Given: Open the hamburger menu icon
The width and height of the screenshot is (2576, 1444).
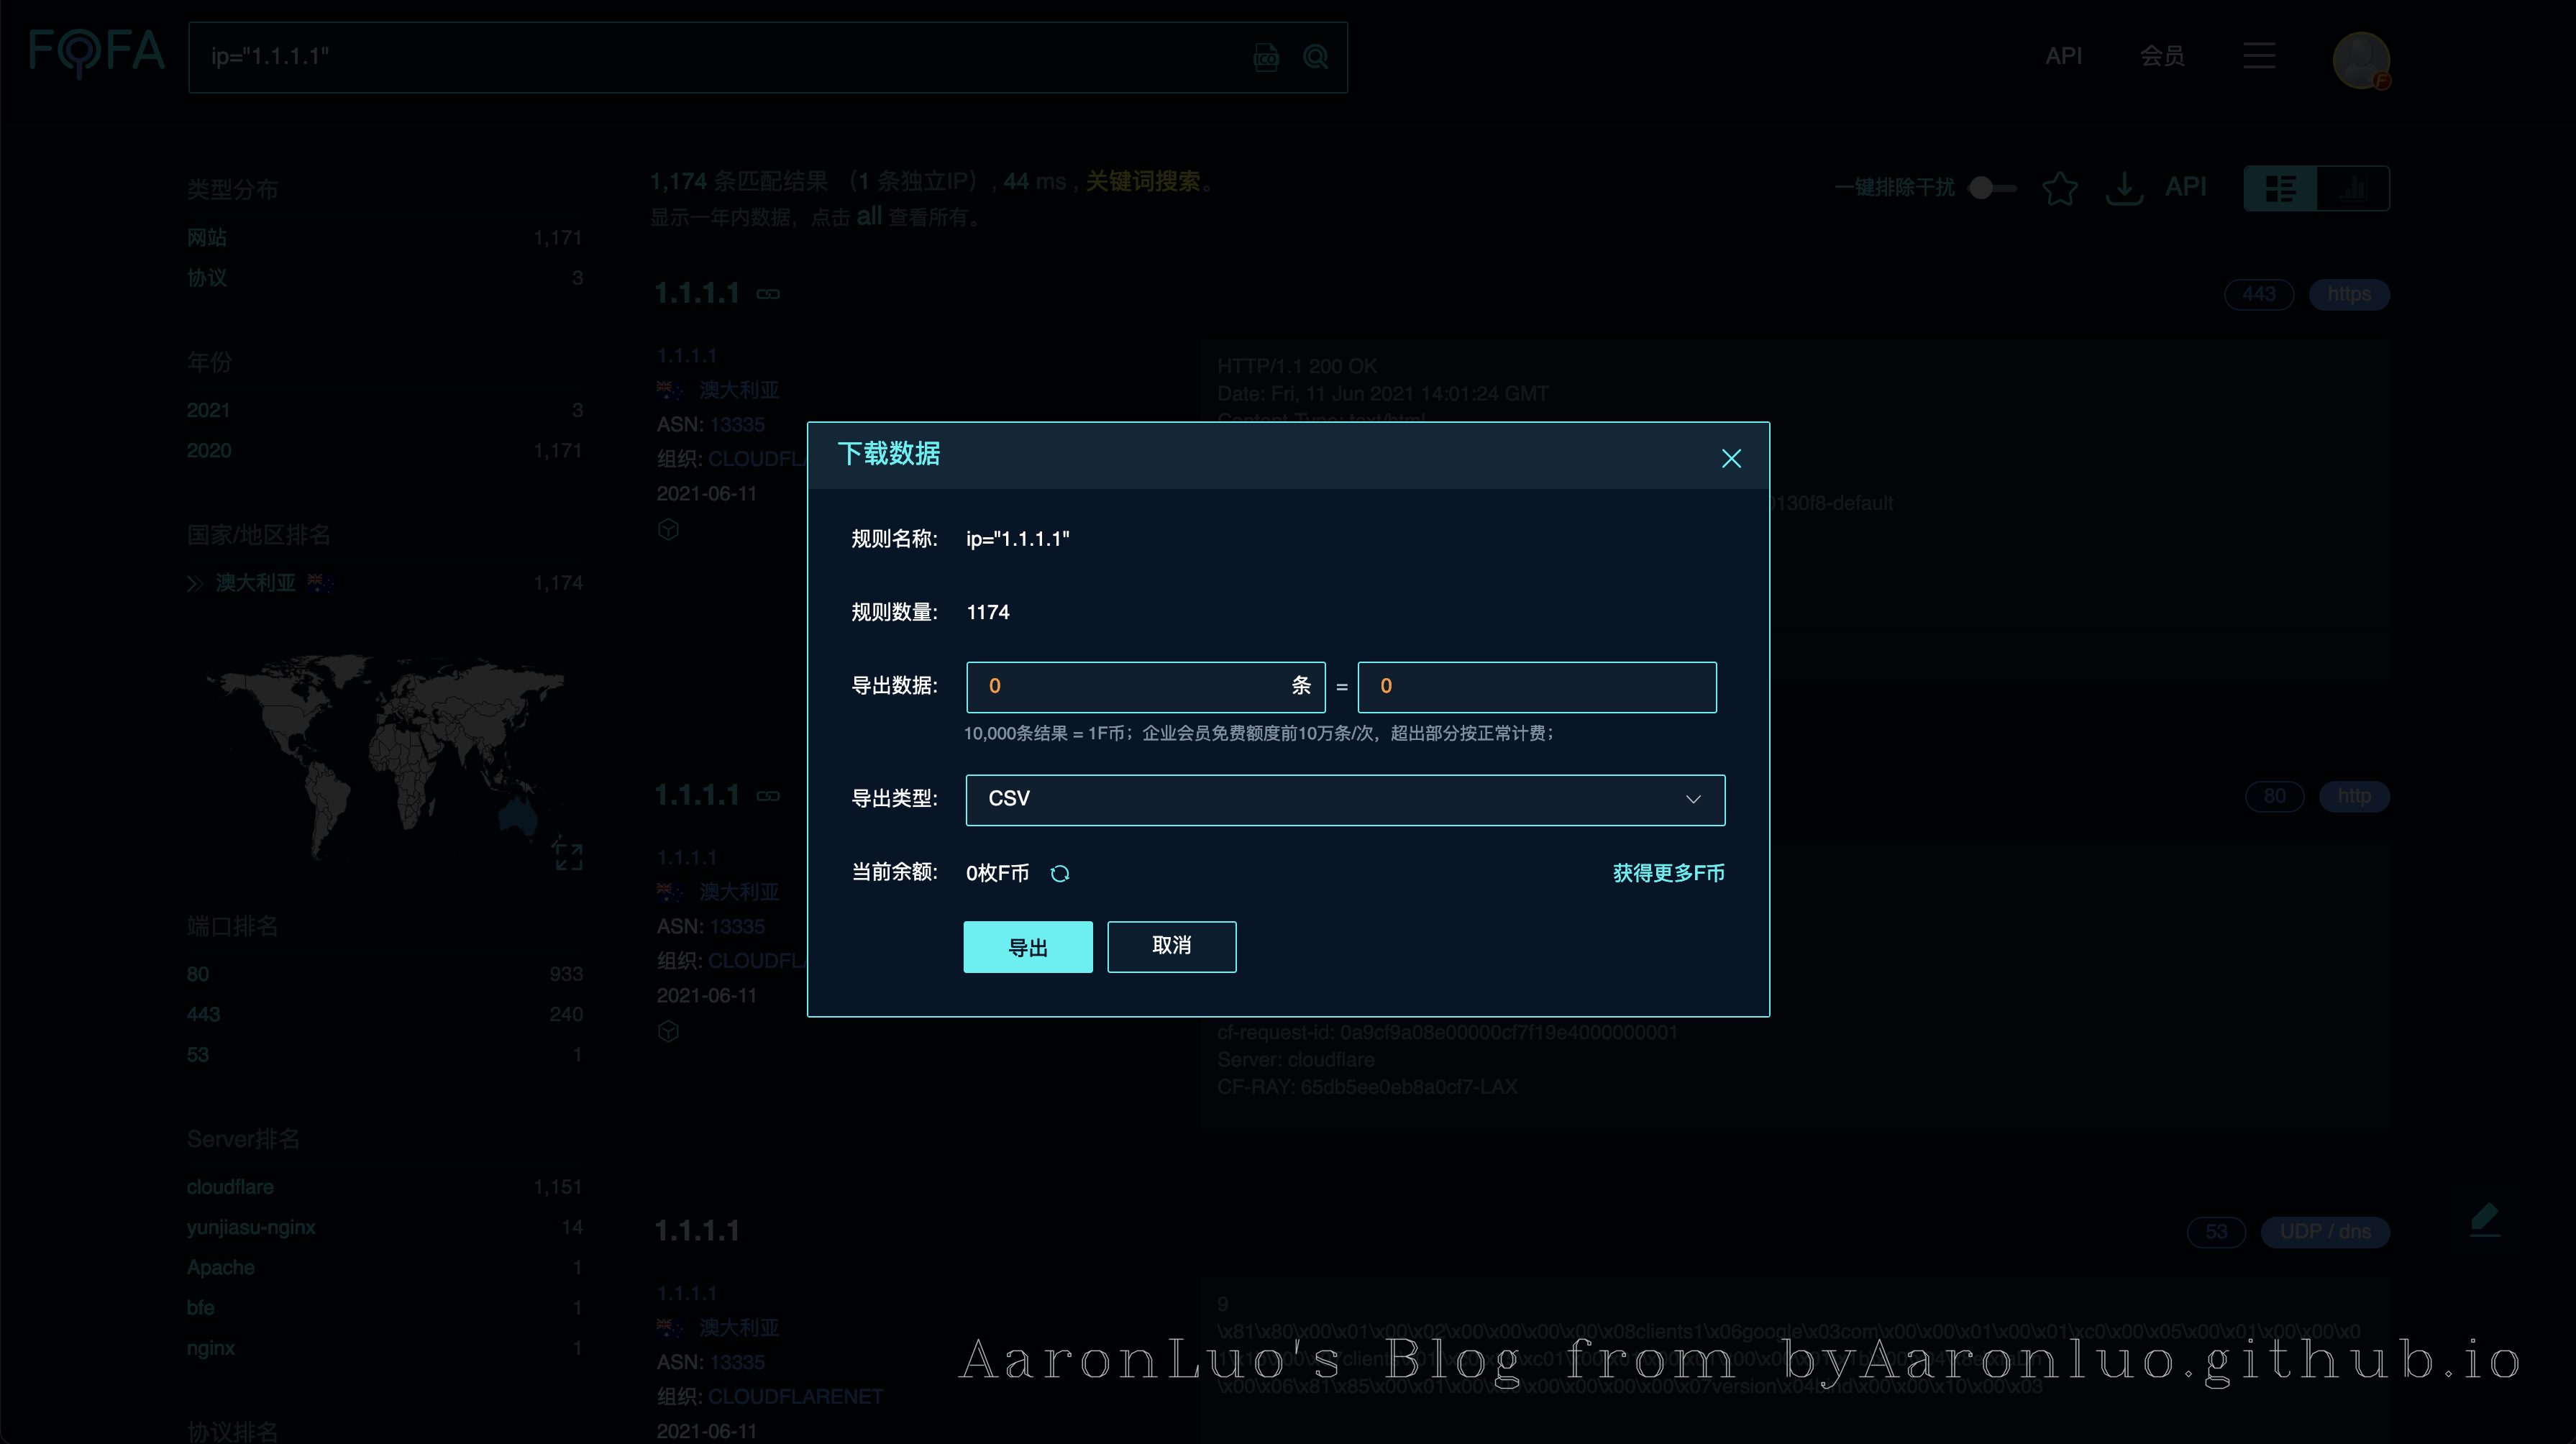Looking at the screenshot, I should (x=2259, y=56).
